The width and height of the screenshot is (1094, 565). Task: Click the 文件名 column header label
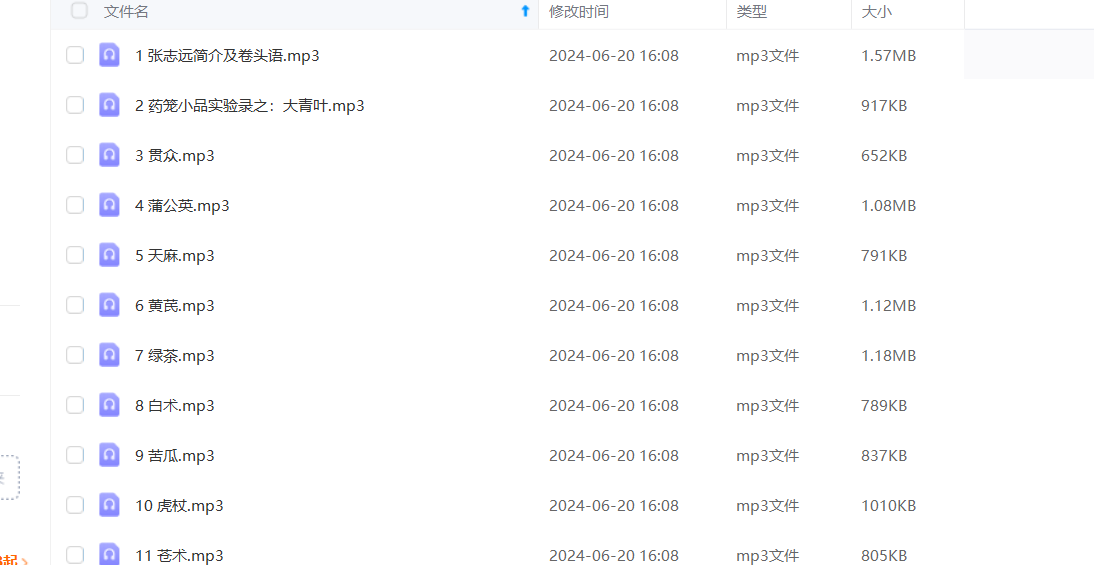(x=126, y=11)
